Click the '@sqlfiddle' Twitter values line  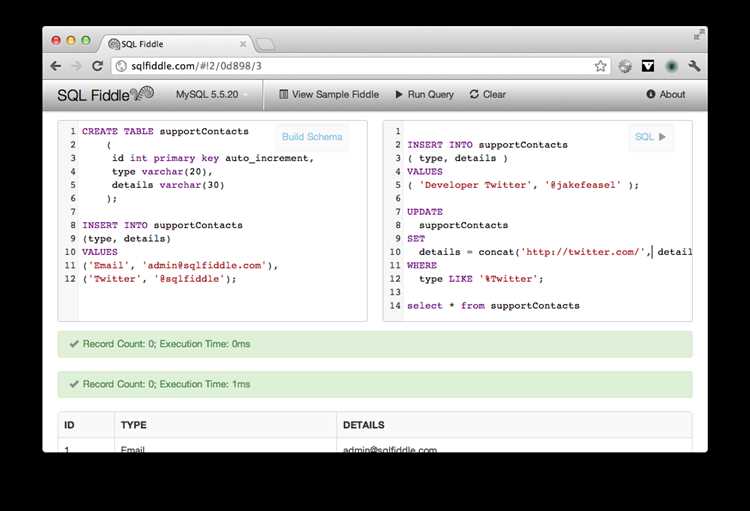[159, 278]
